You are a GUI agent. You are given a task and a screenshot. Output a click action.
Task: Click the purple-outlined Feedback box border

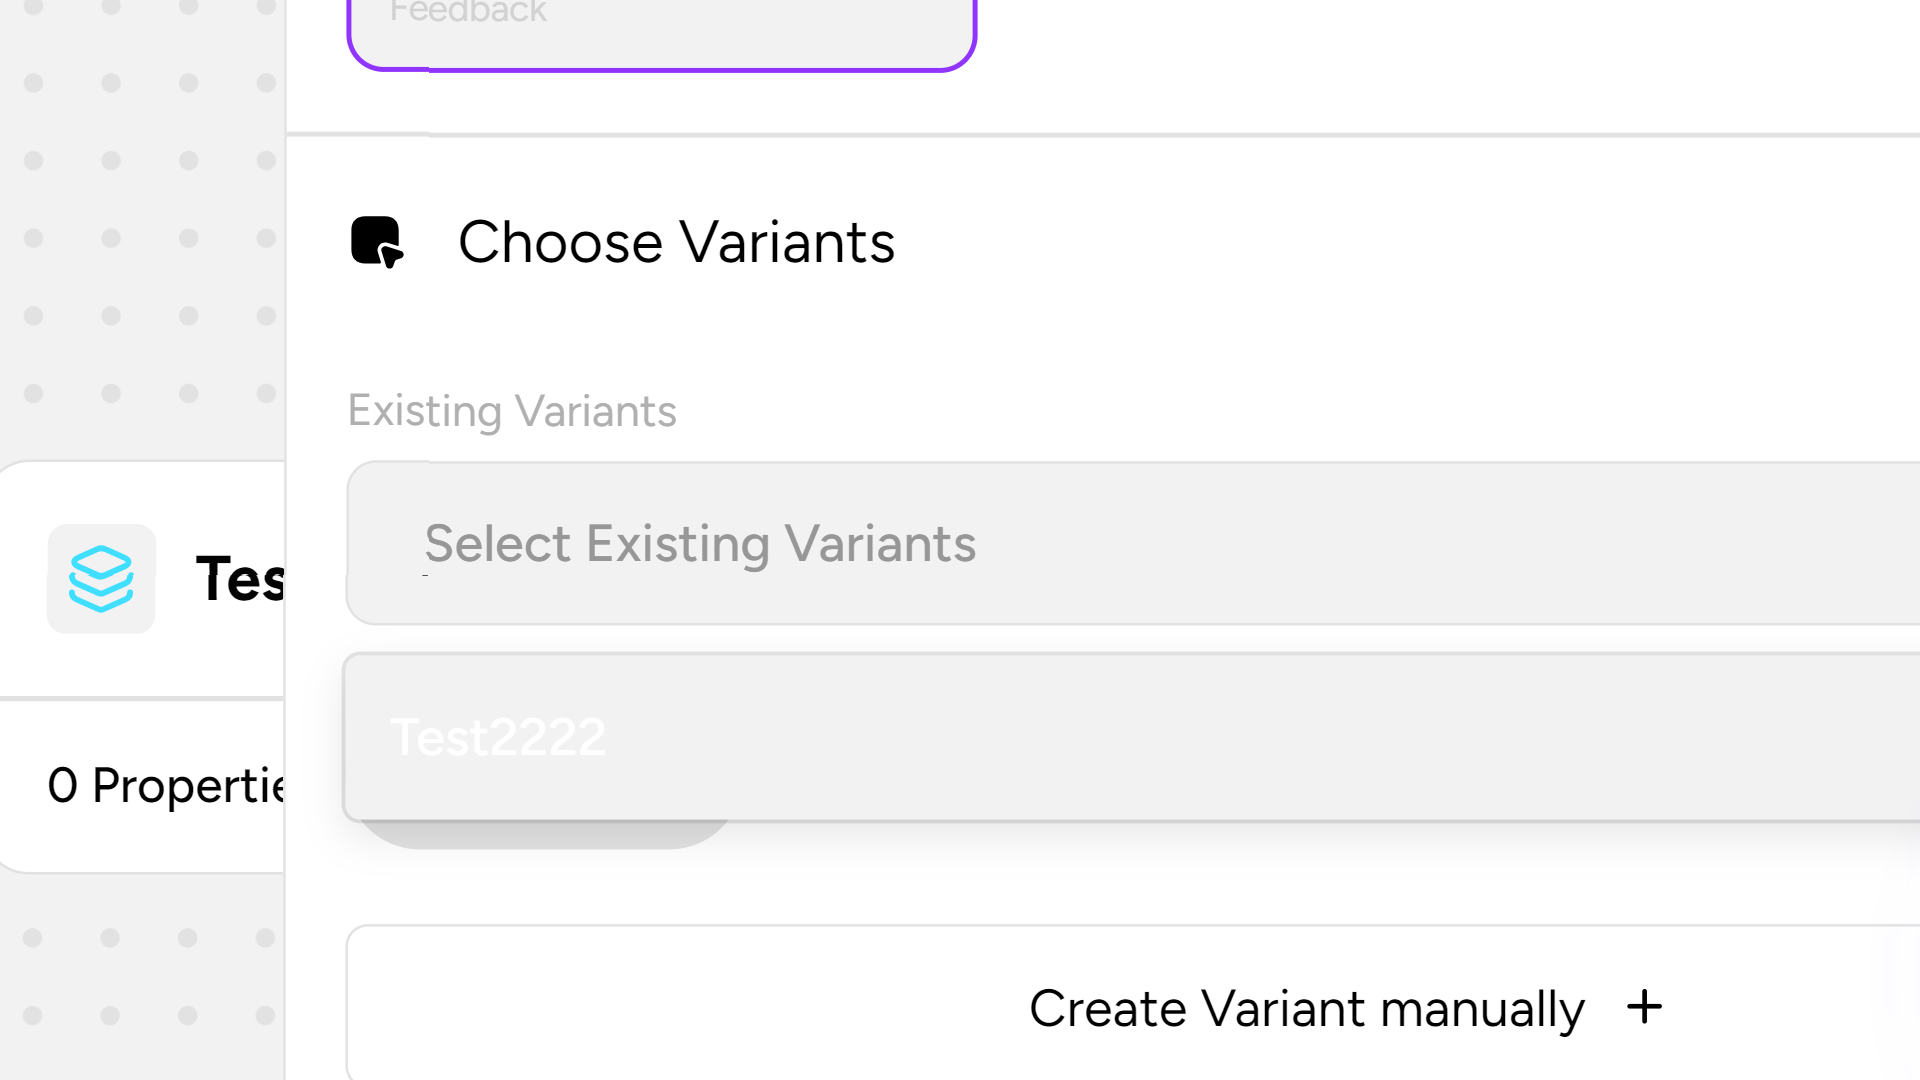(x=700, y=69)
